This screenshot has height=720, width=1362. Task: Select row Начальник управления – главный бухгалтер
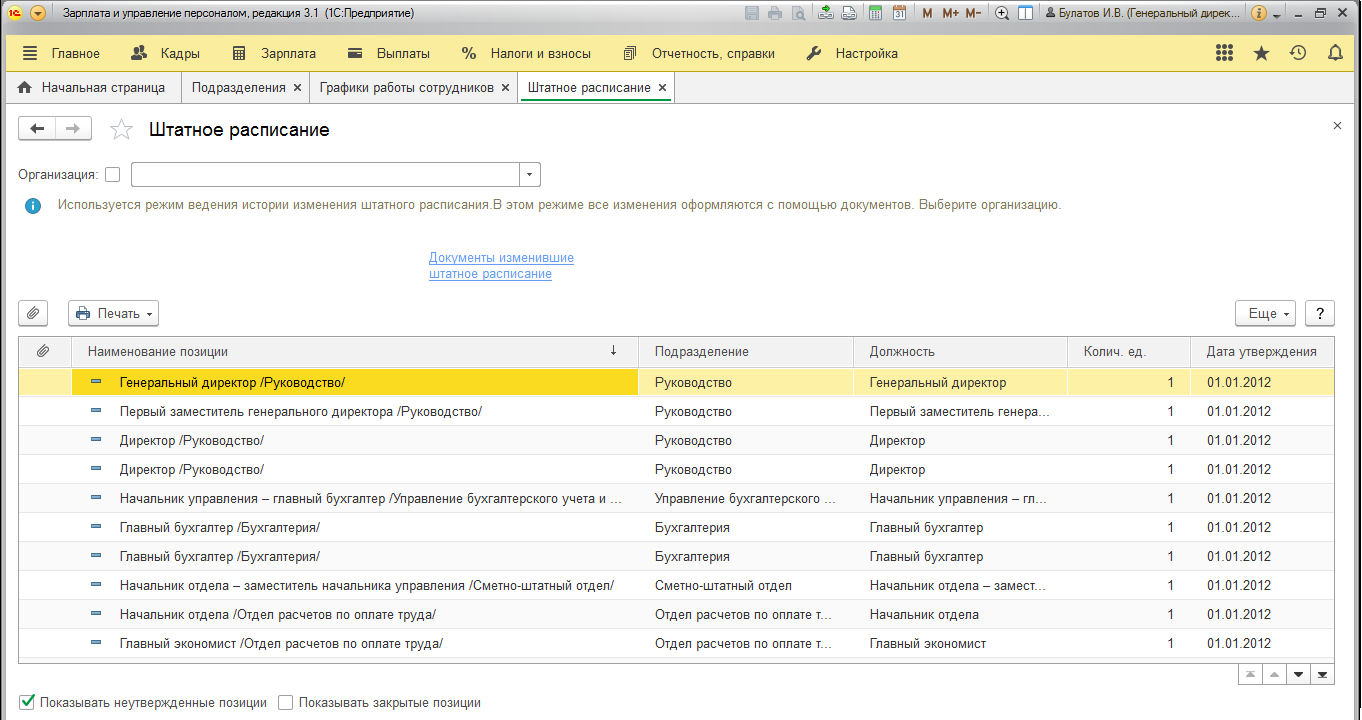(x=676, y=498)
